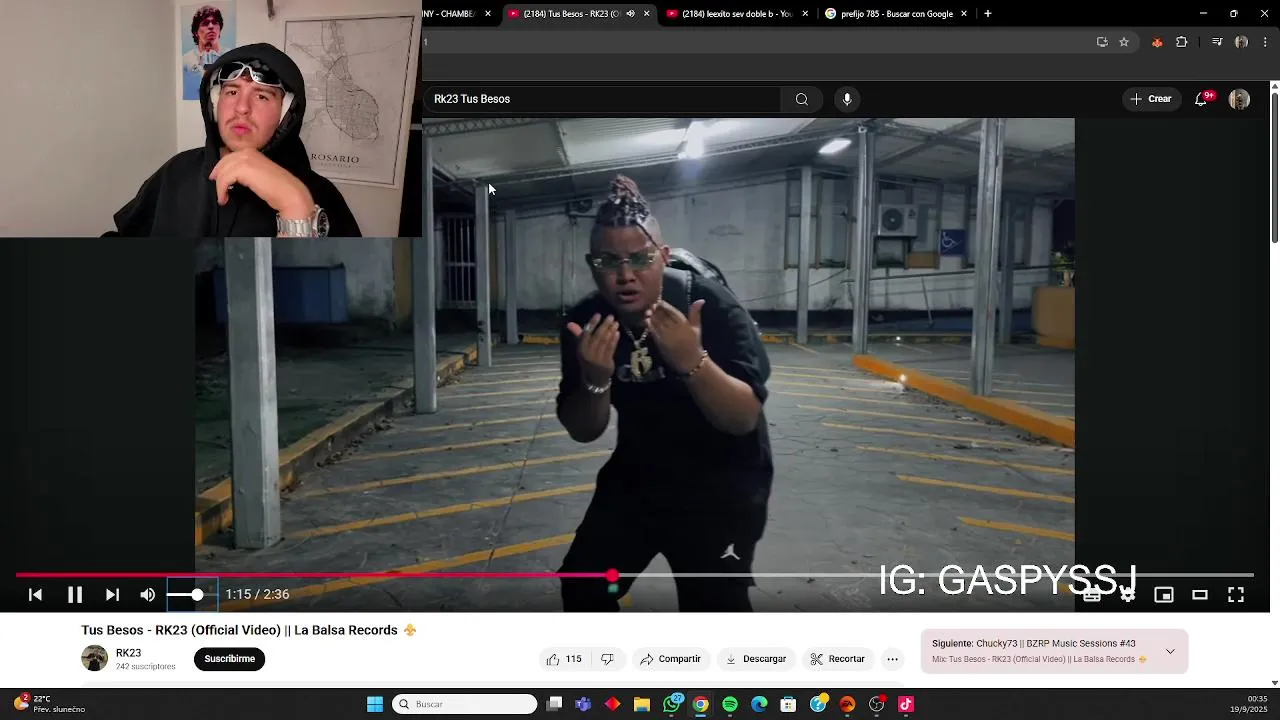
Task: Close the leexito sev doble b tab
Action: 805,14
